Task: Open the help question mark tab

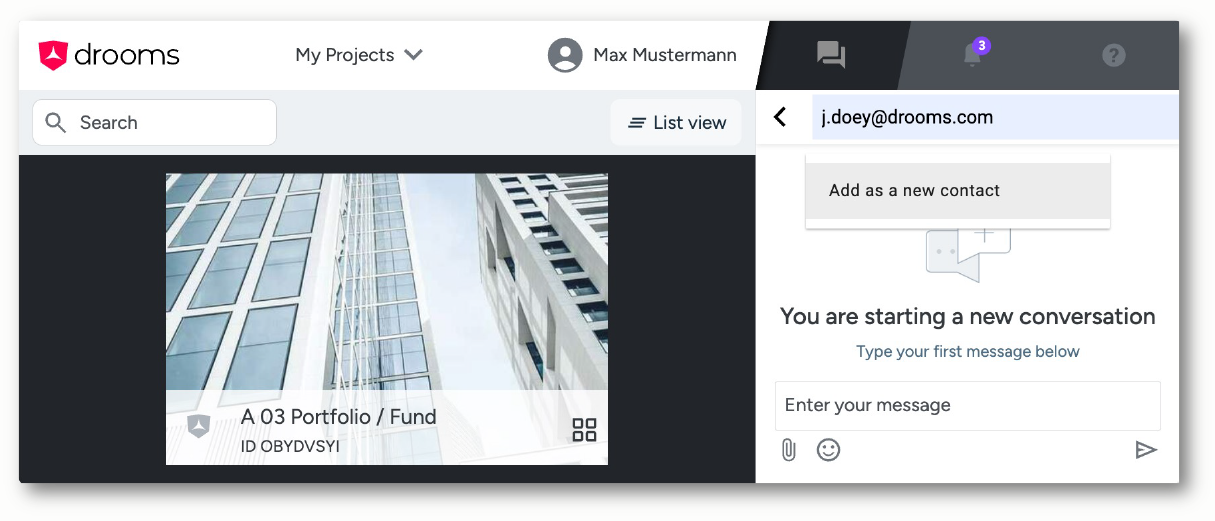Action: click(1114, 55)
